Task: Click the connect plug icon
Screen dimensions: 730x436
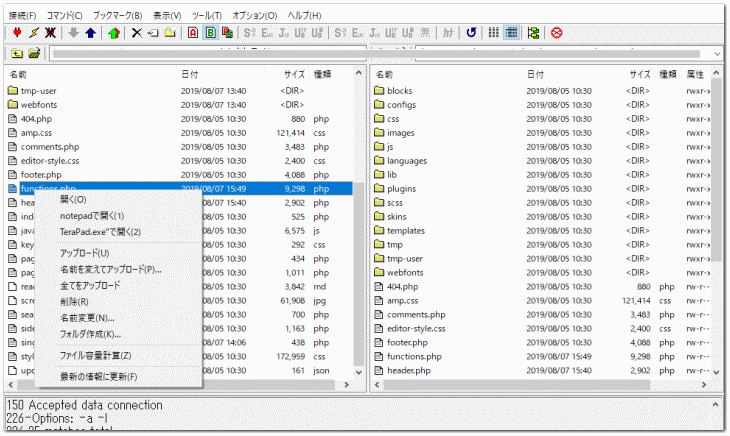Action: (15, 33)
